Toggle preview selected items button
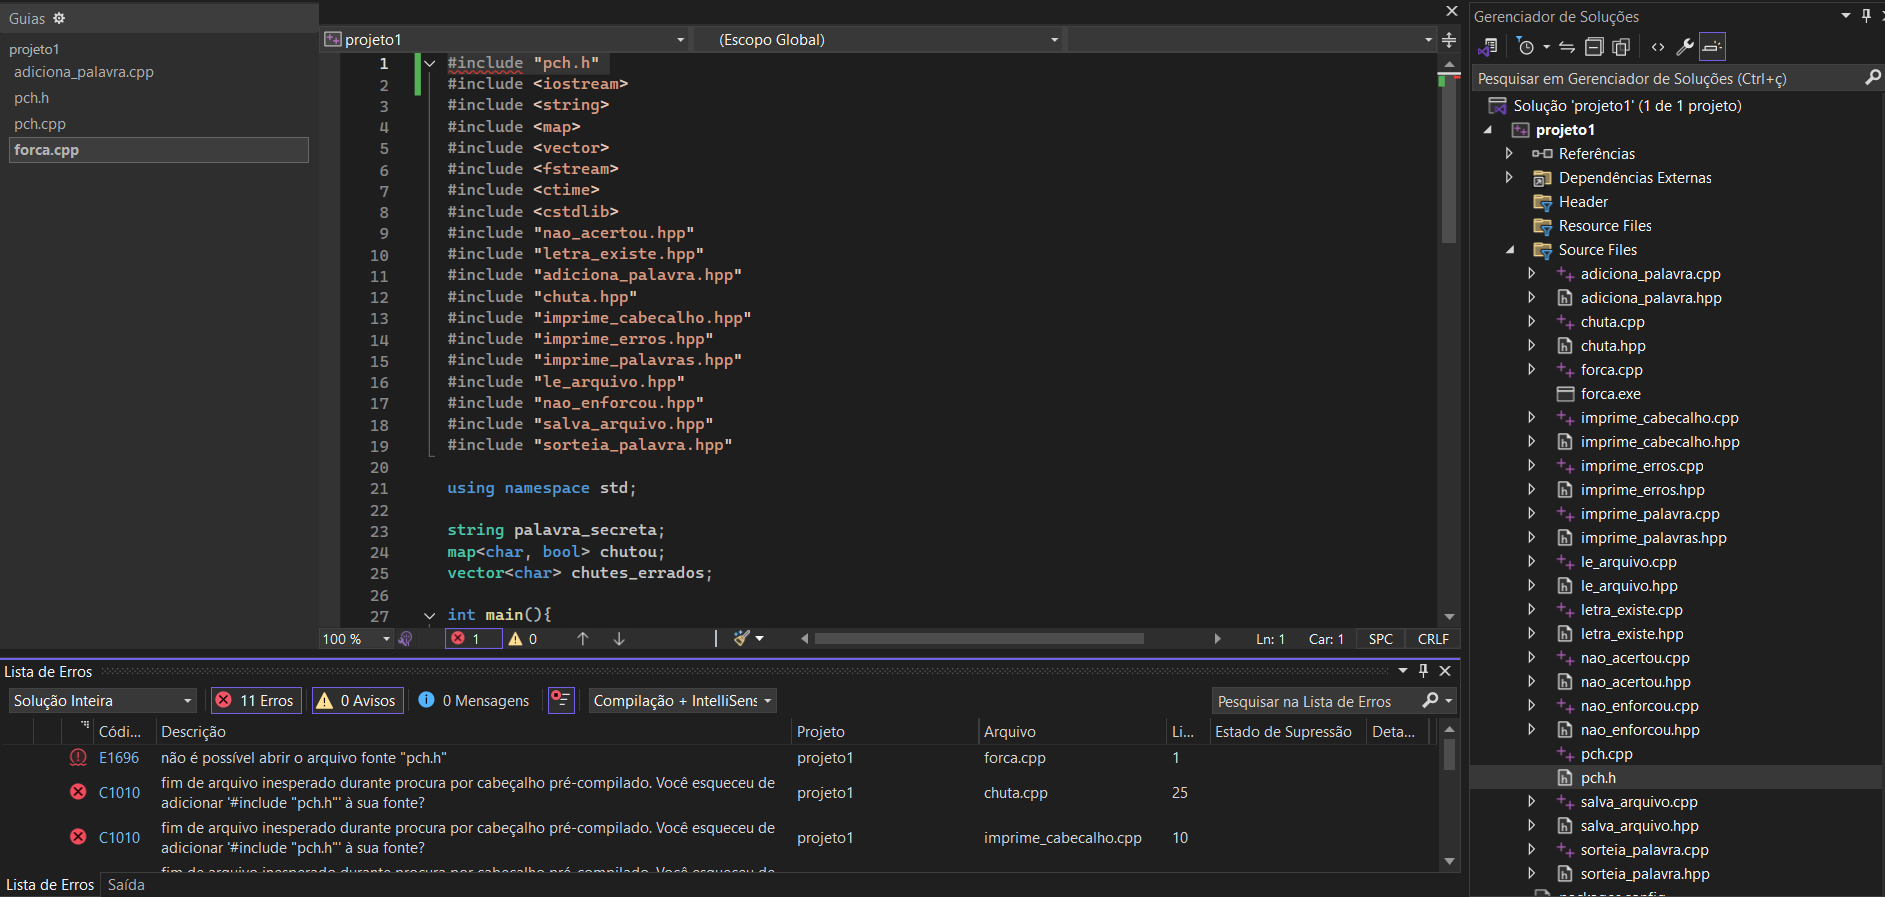 1712,47
